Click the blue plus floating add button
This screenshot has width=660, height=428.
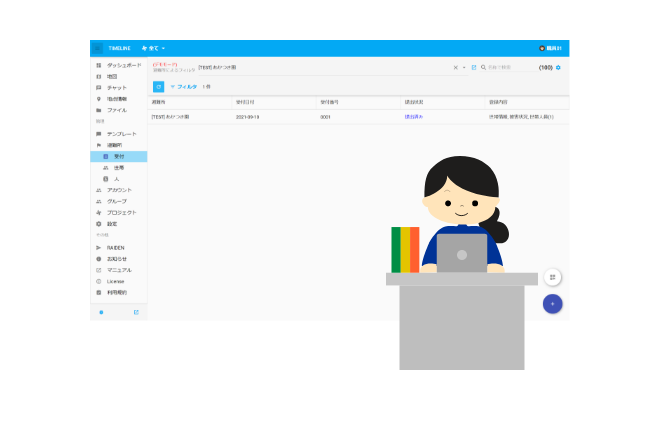[553, 304]
